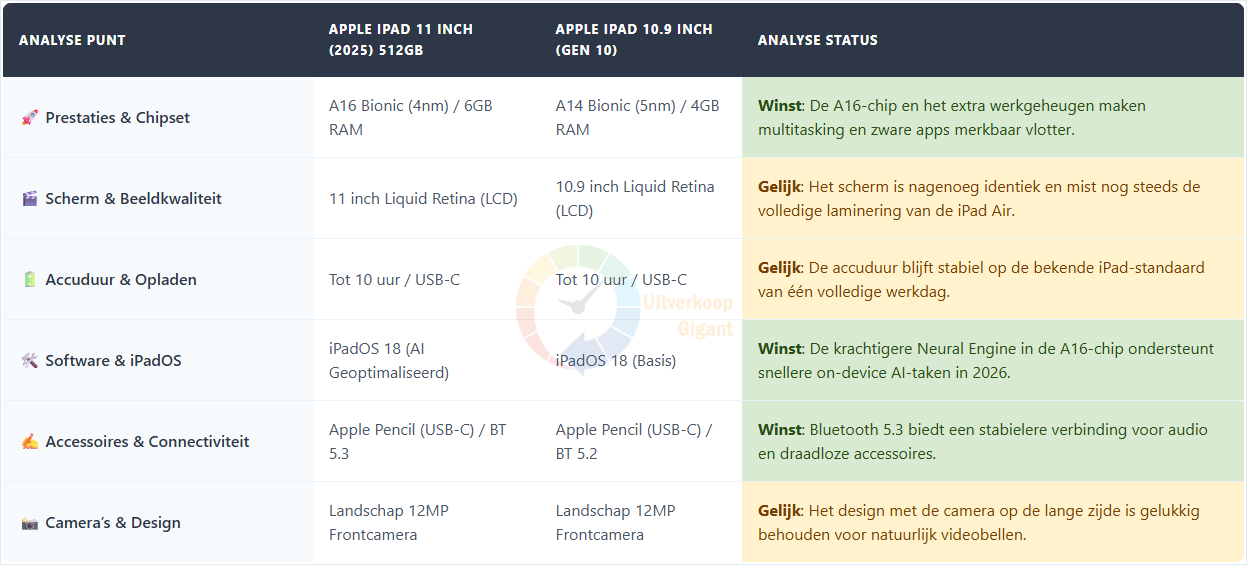
Task: Click the writing hand icon beside Accessoires
Action: point(29,442)
